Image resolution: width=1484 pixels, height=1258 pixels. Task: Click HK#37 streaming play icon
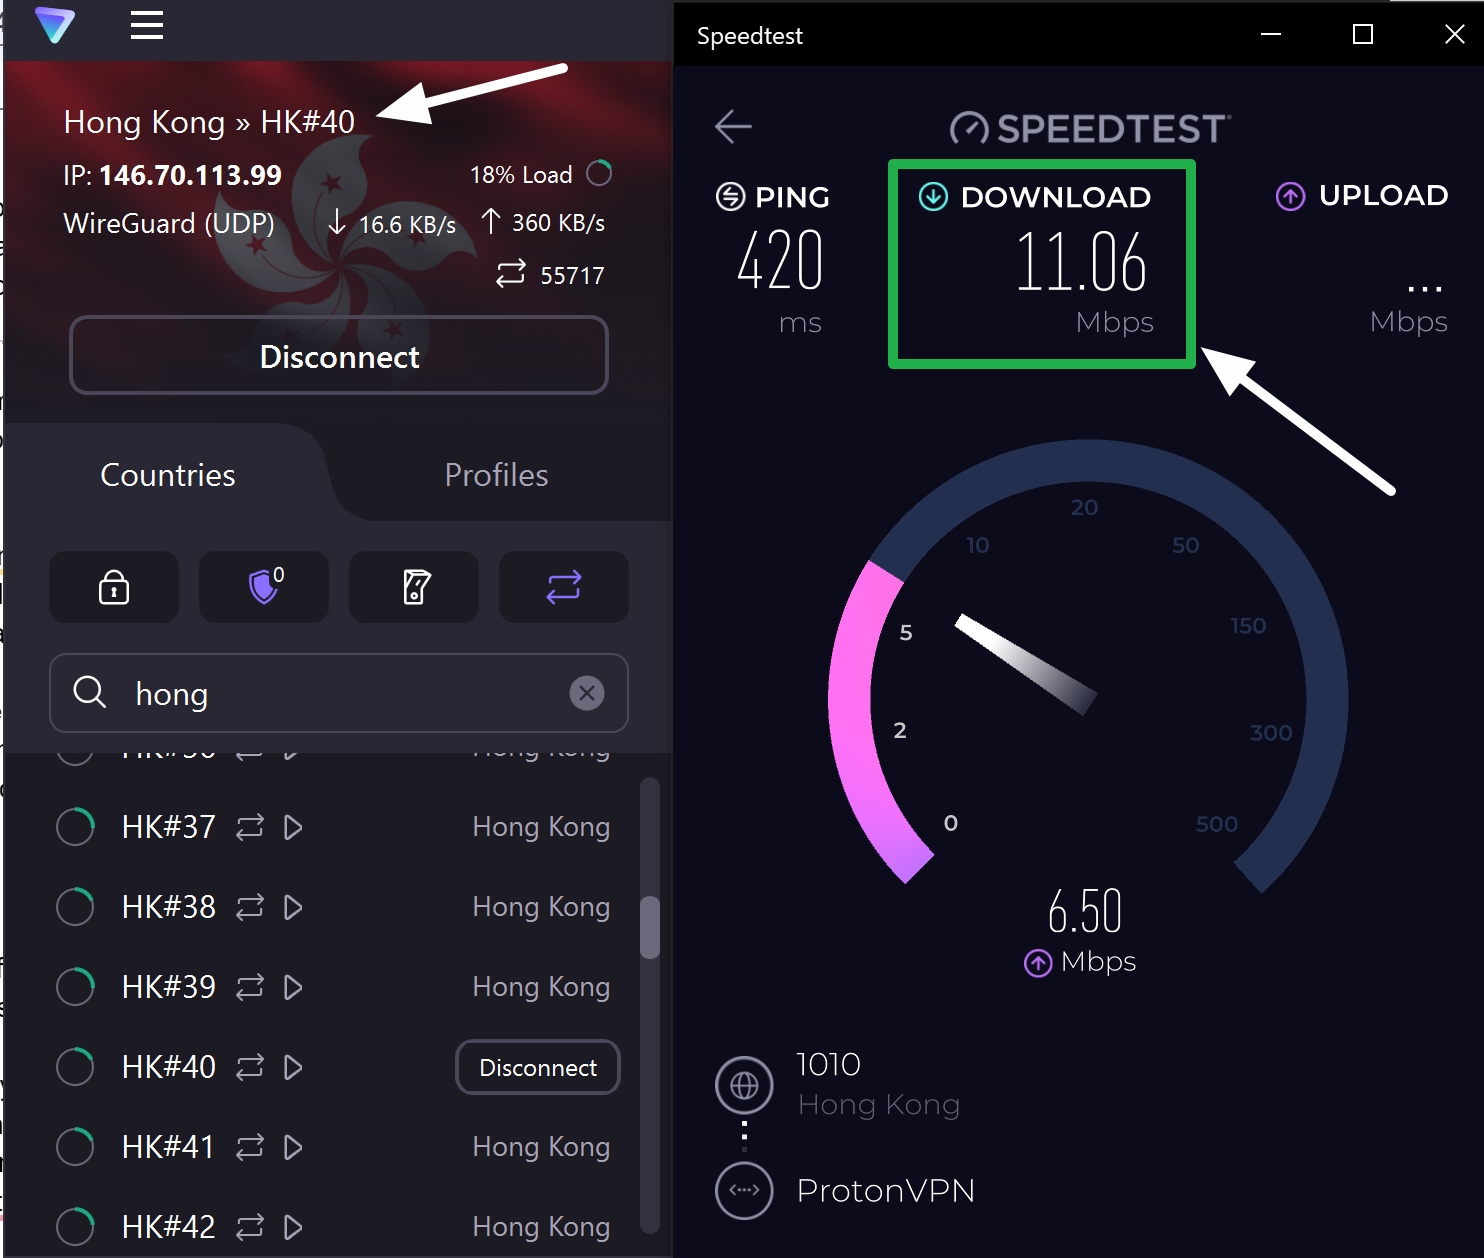click(293, 827)
